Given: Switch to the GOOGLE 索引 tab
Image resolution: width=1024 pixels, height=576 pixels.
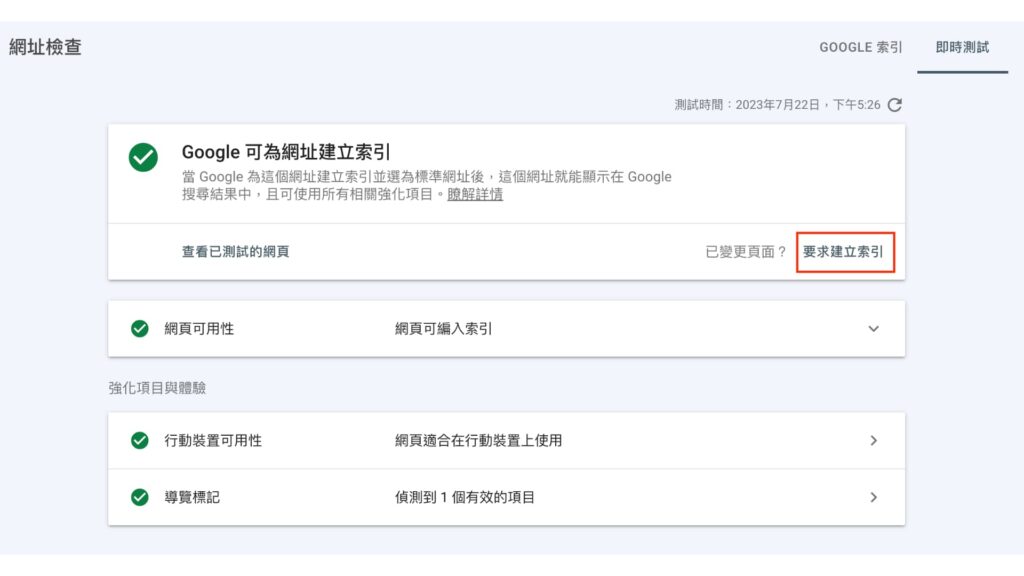Looking at the screenshot, I should pyautogui.click(x=861, y=47).
